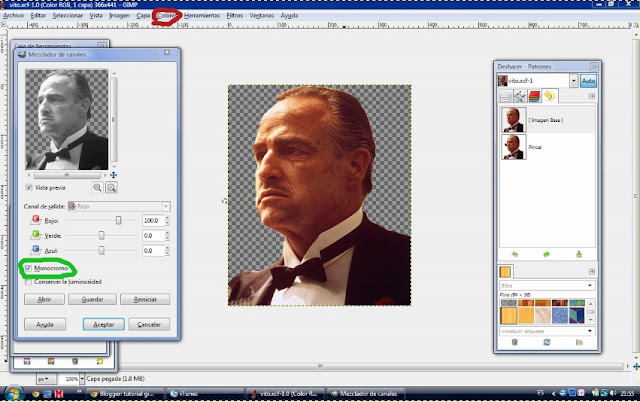Zoom out the channel mixer preview
Viewport: 640px width, 402px height.
tap(97, 187)
